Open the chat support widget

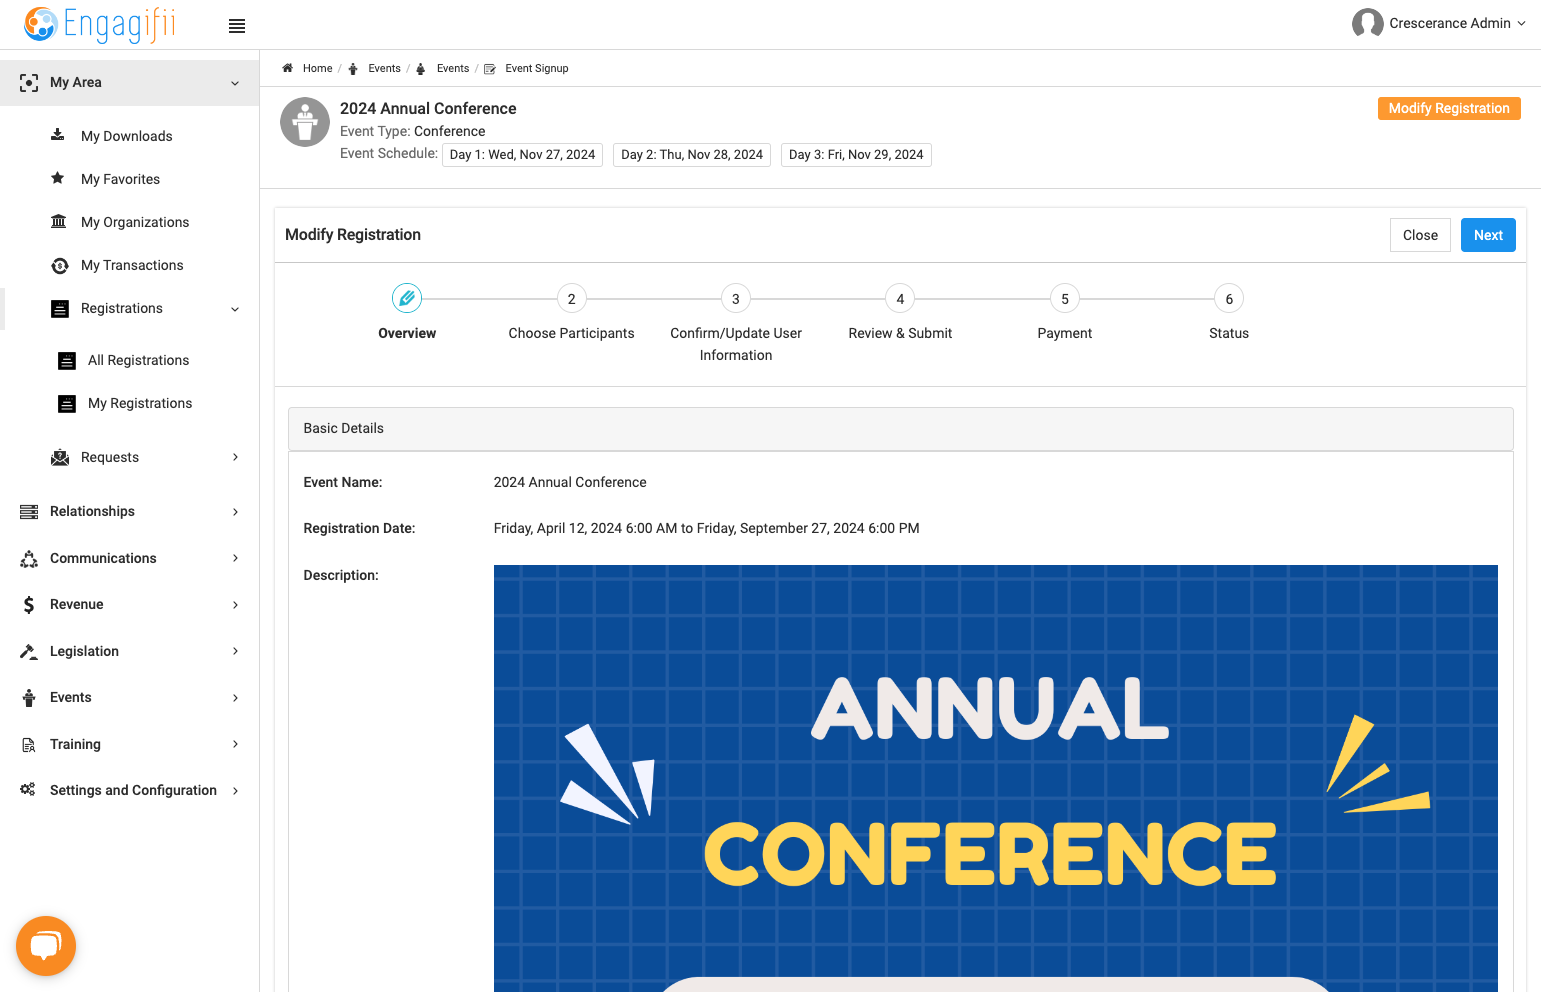(x=46, y=945)
